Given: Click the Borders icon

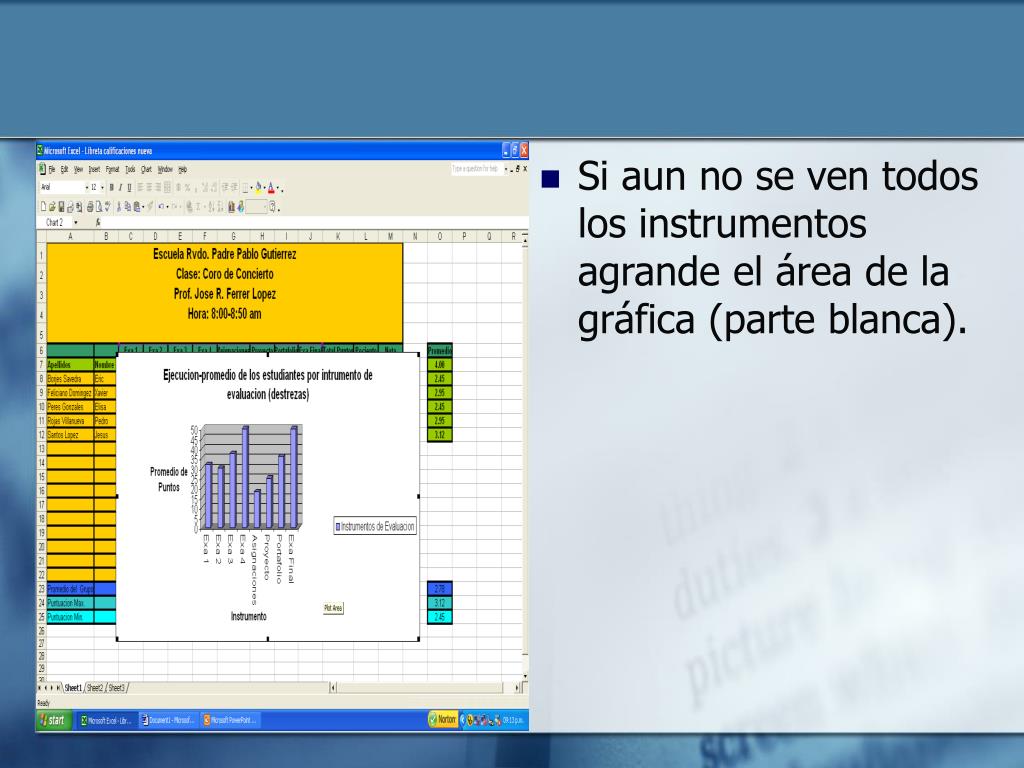Looking at the screenshot, I should coord(246,187).
